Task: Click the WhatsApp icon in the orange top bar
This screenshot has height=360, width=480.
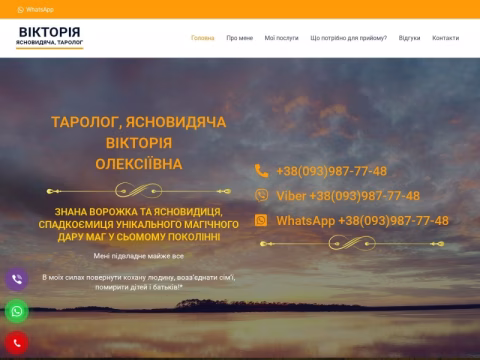Action: click(20, 10)
